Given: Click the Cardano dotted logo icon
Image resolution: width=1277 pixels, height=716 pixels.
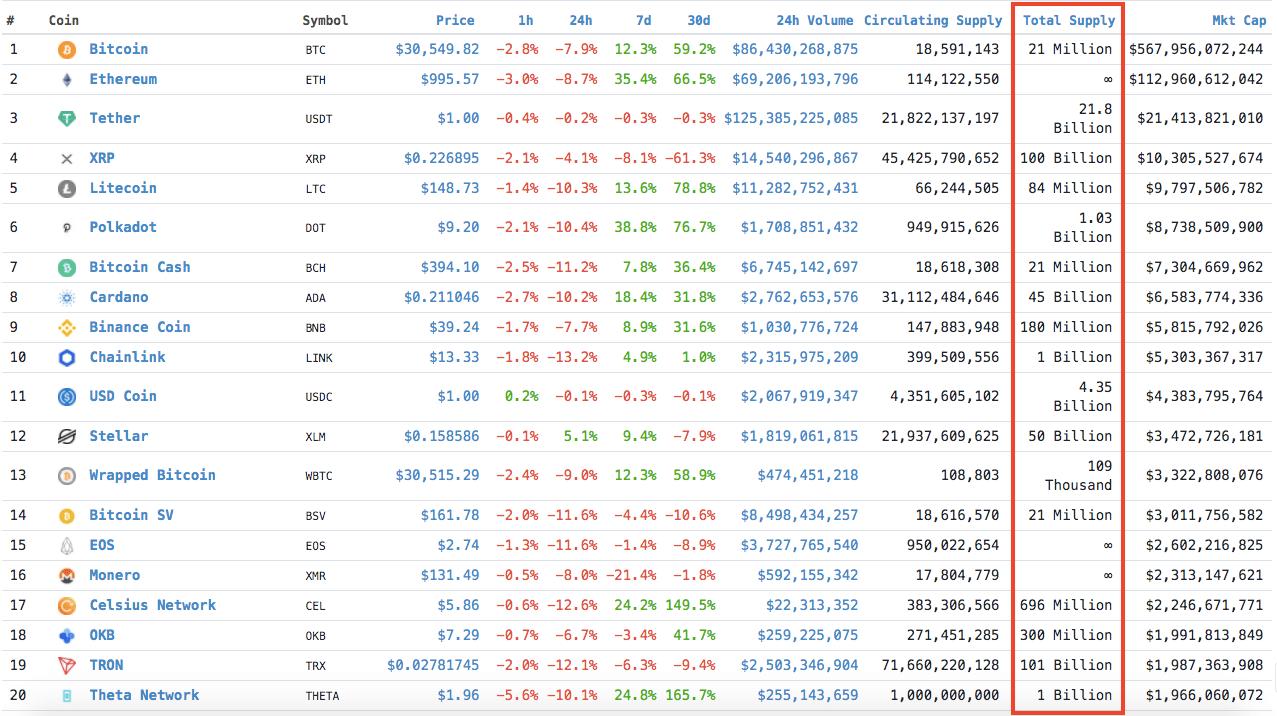Looking at the screenshot, I should pos(67,297).
